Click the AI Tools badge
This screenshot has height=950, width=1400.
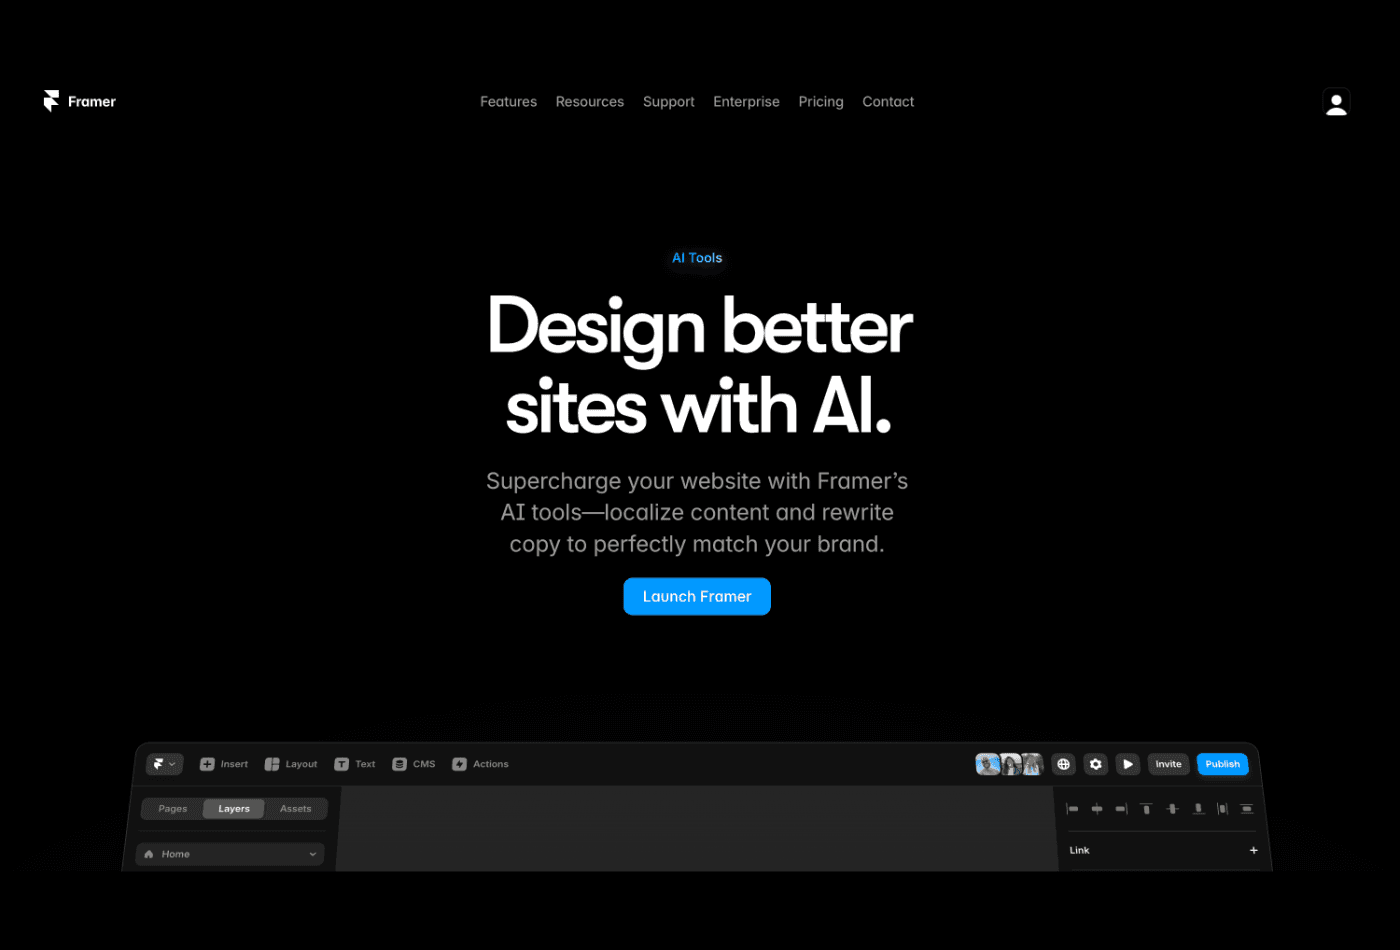click(x=697, y=258)
